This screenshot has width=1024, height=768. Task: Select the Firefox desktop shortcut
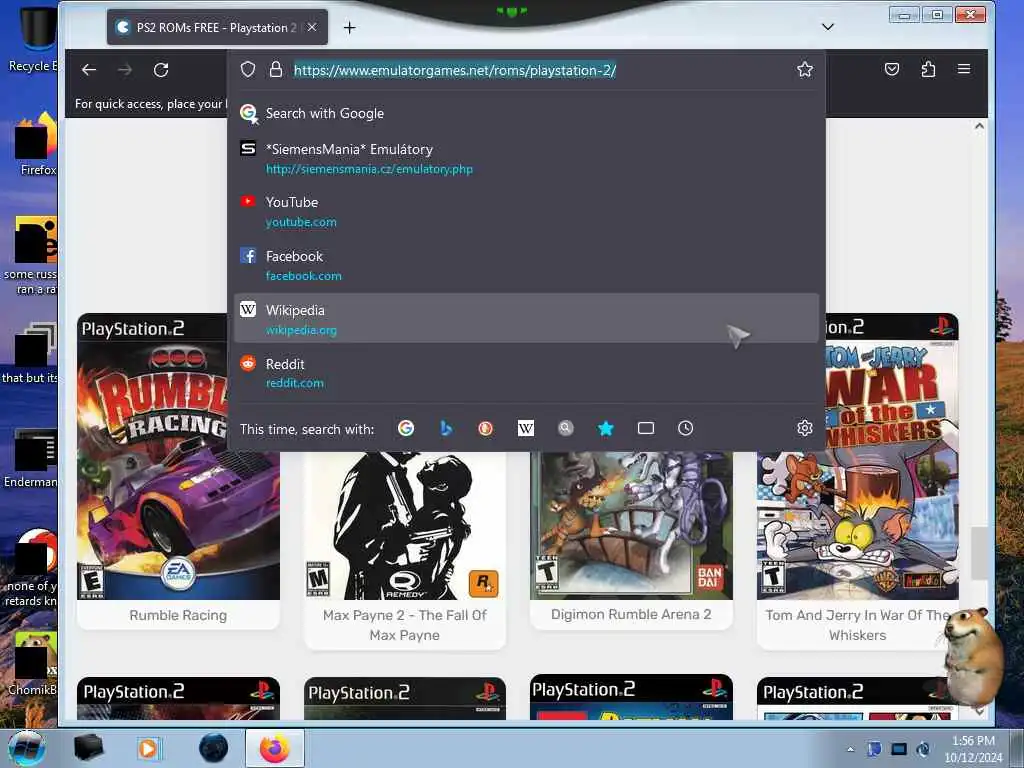37,144
